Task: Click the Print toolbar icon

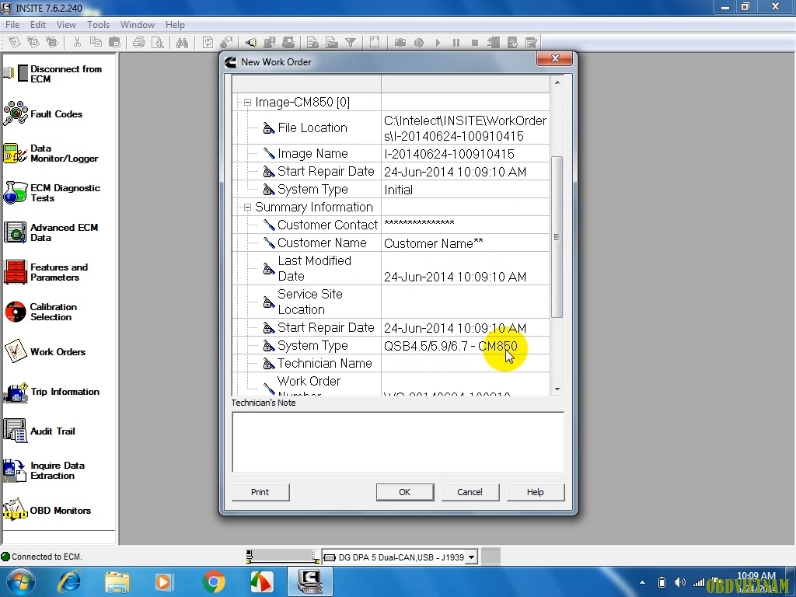Action: click(139, 43)
